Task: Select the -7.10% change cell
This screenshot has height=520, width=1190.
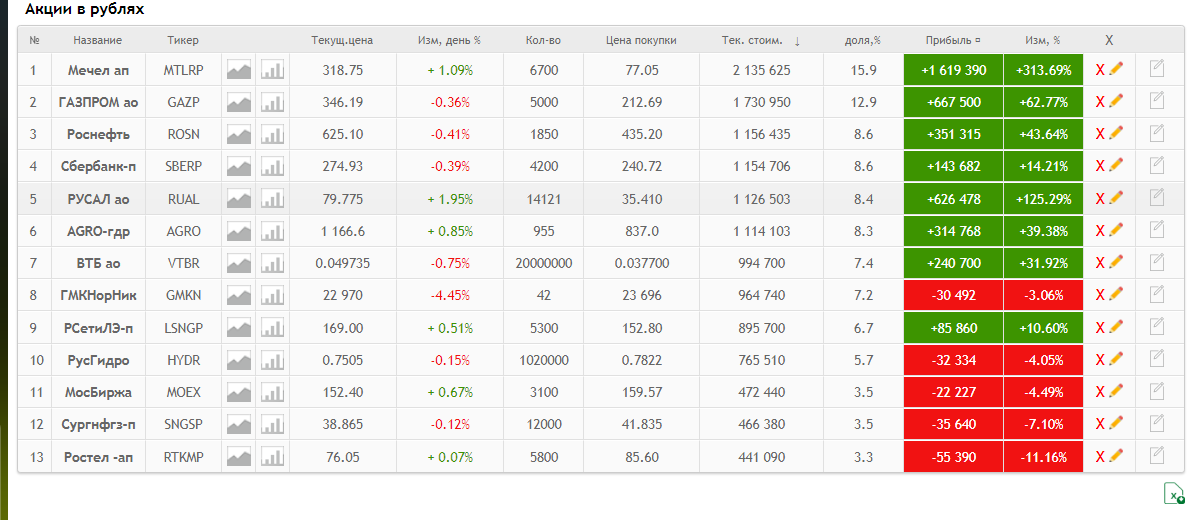Action: [x=1044, y=424]
